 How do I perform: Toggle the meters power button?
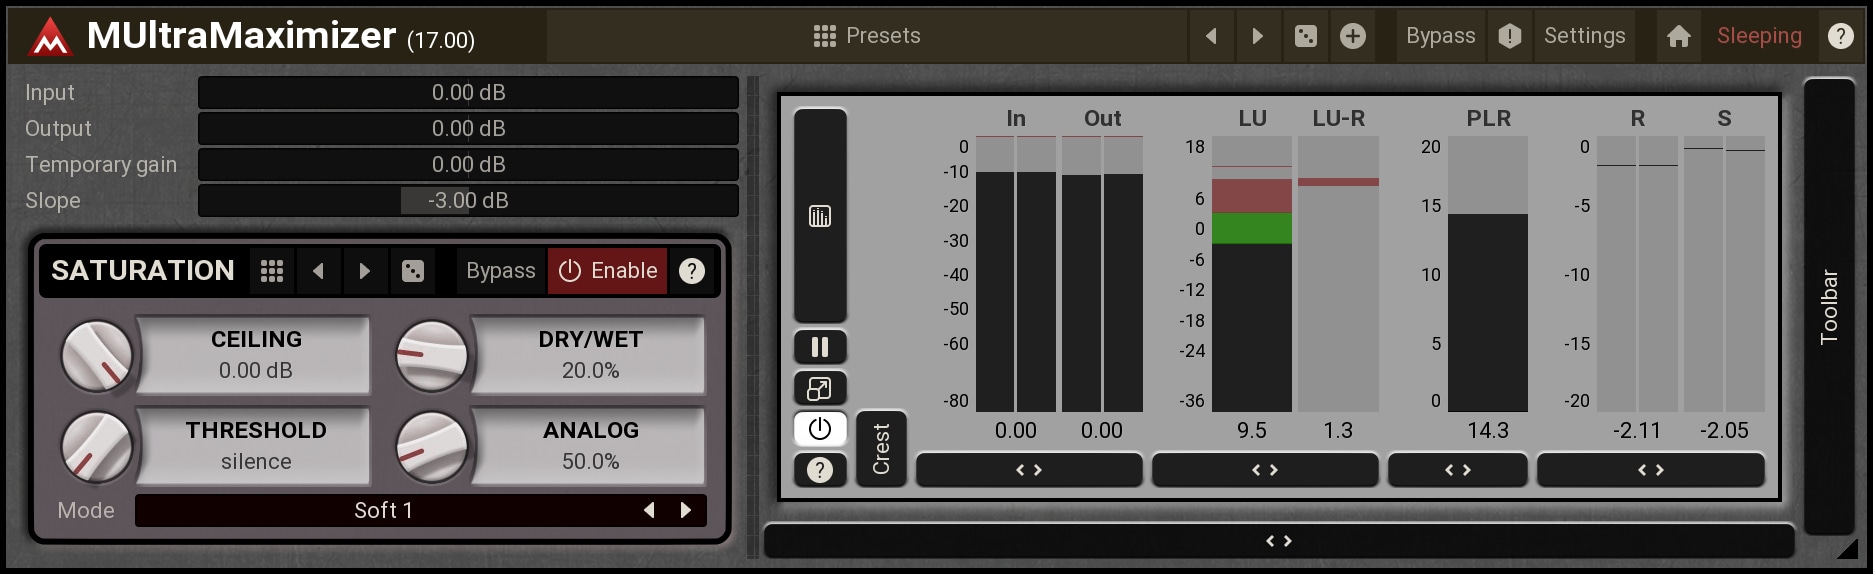pyautogui.click(x=820, y=429)
